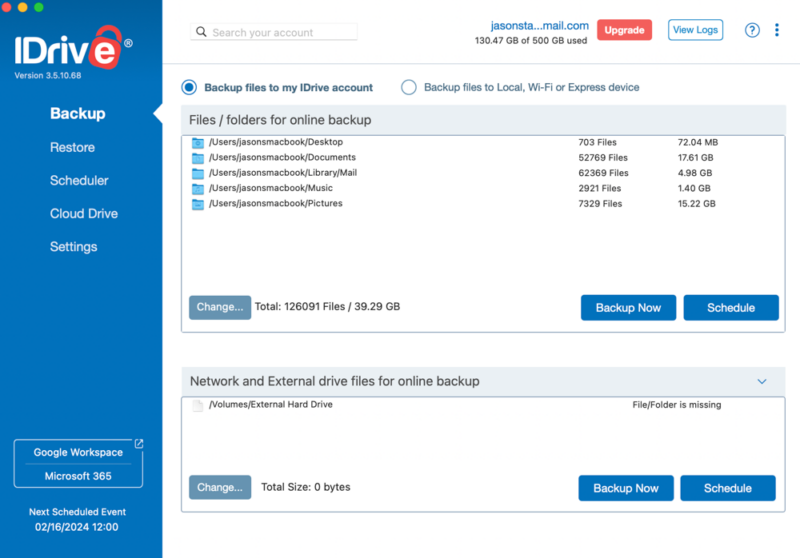Select the /Volumes/External Hard Drive row

coord(483,404)
